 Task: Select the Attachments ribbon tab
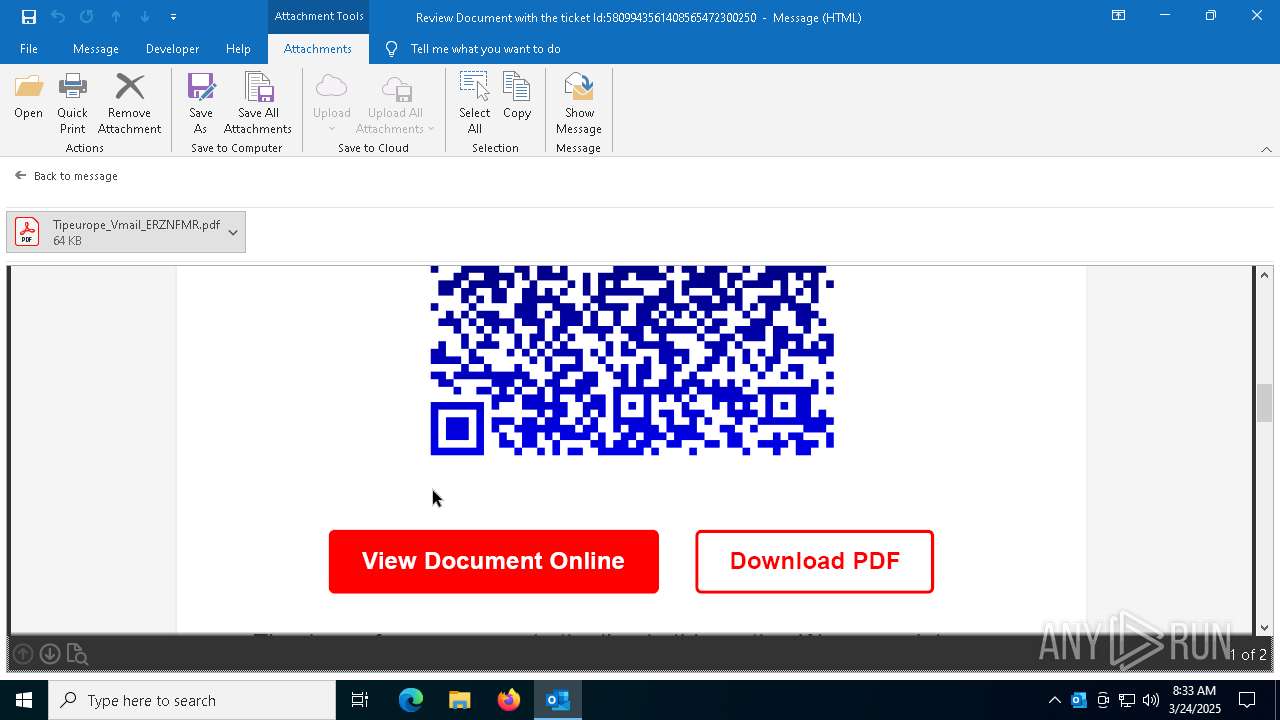(x=318, y=49)
